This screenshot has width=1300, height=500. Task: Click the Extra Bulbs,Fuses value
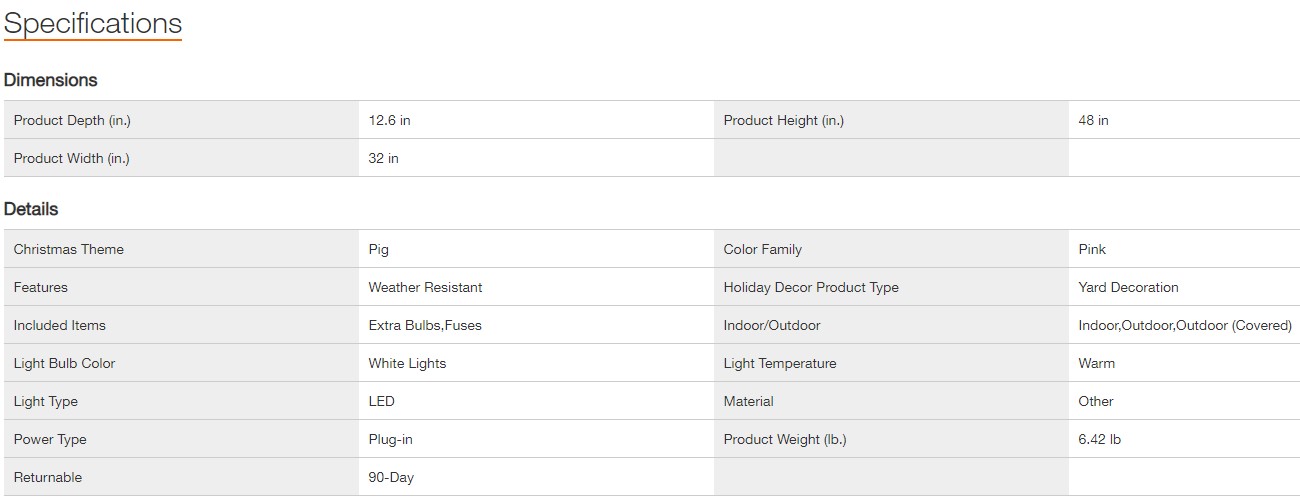tap(425, 325)
